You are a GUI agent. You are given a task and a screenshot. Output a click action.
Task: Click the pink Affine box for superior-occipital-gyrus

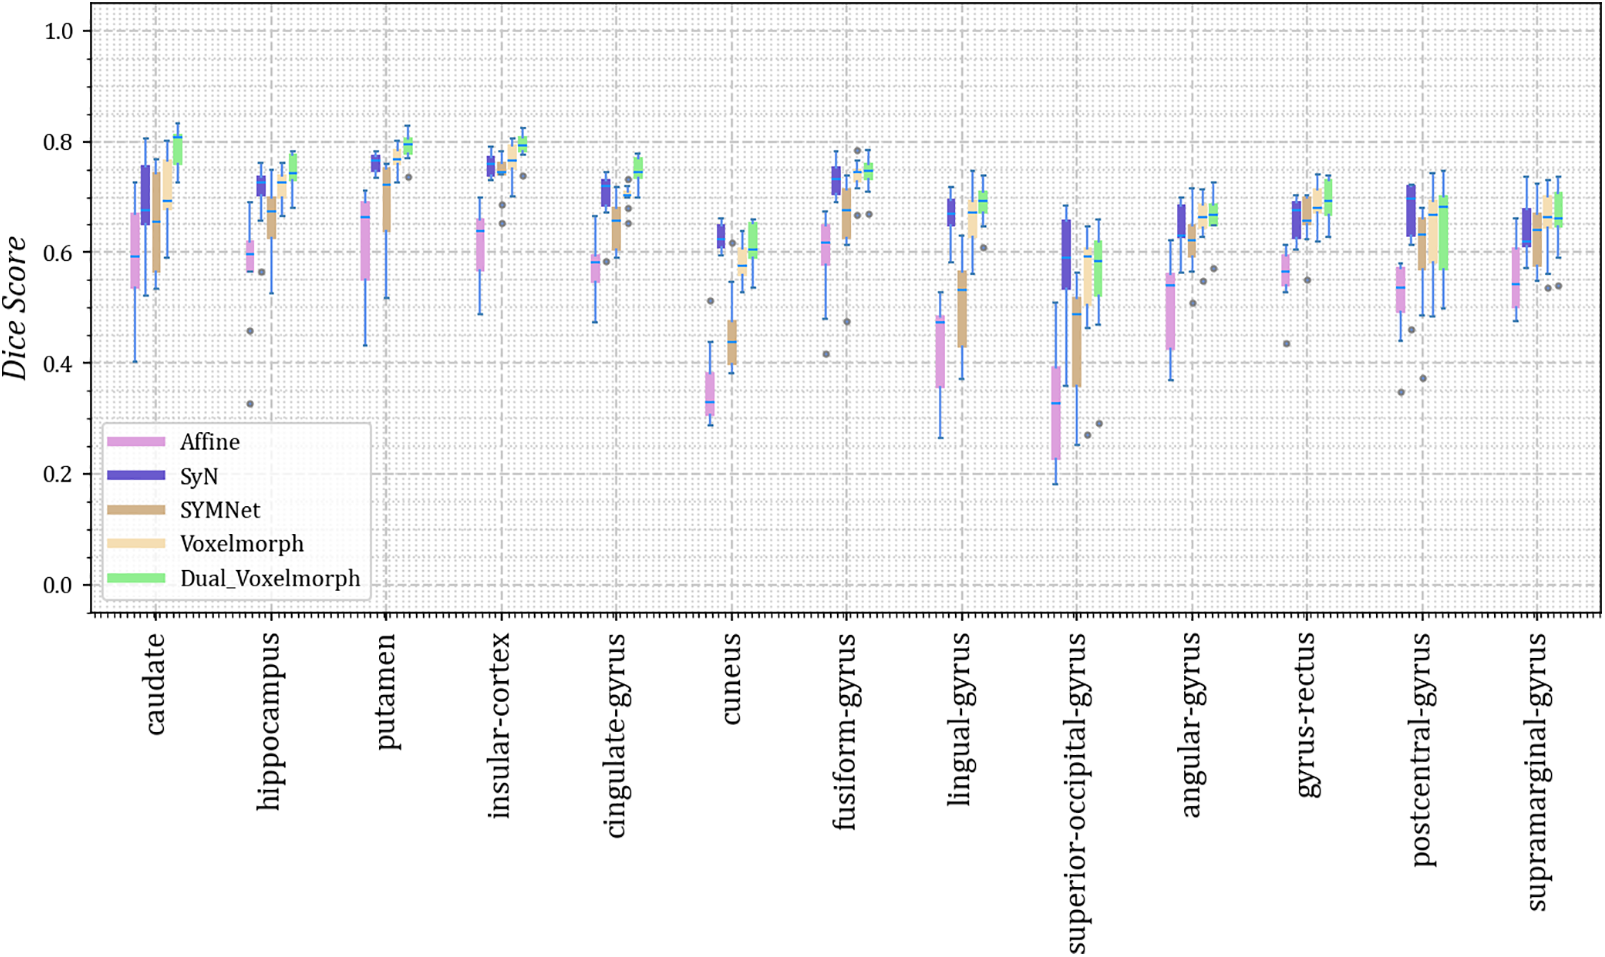1055,412
